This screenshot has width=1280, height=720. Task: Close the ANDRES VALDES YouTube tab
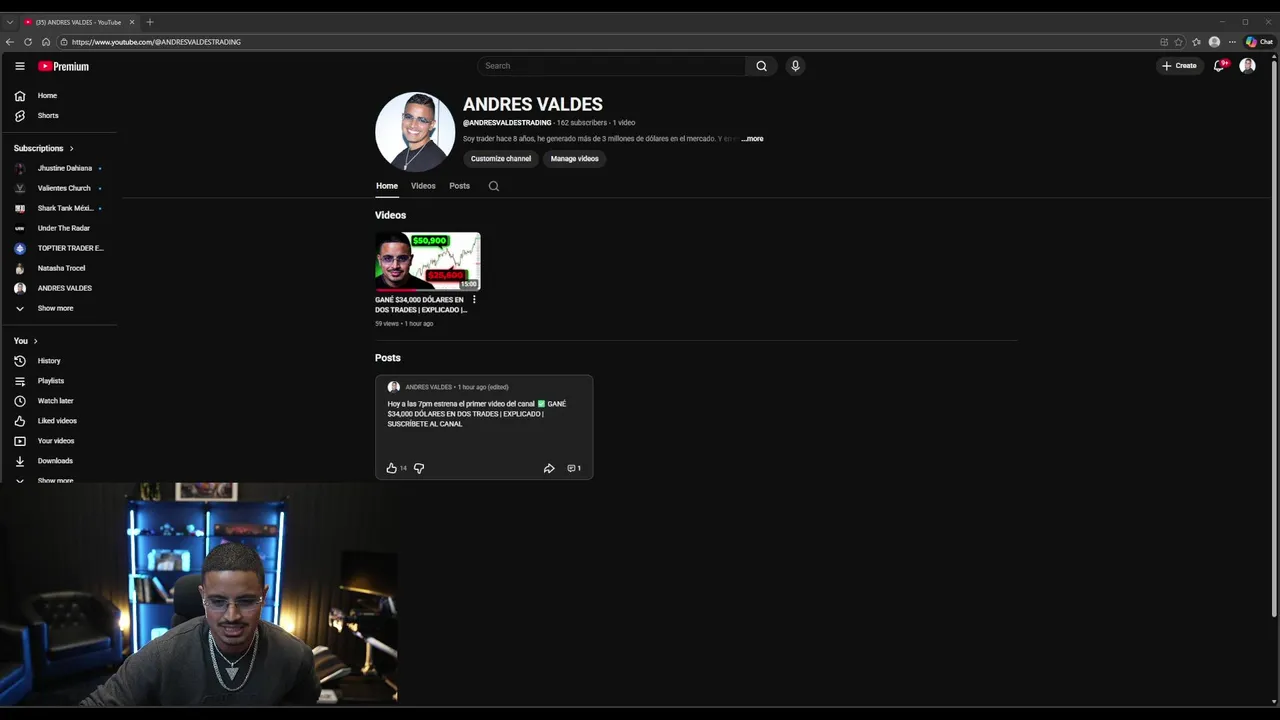pos(131,22)
